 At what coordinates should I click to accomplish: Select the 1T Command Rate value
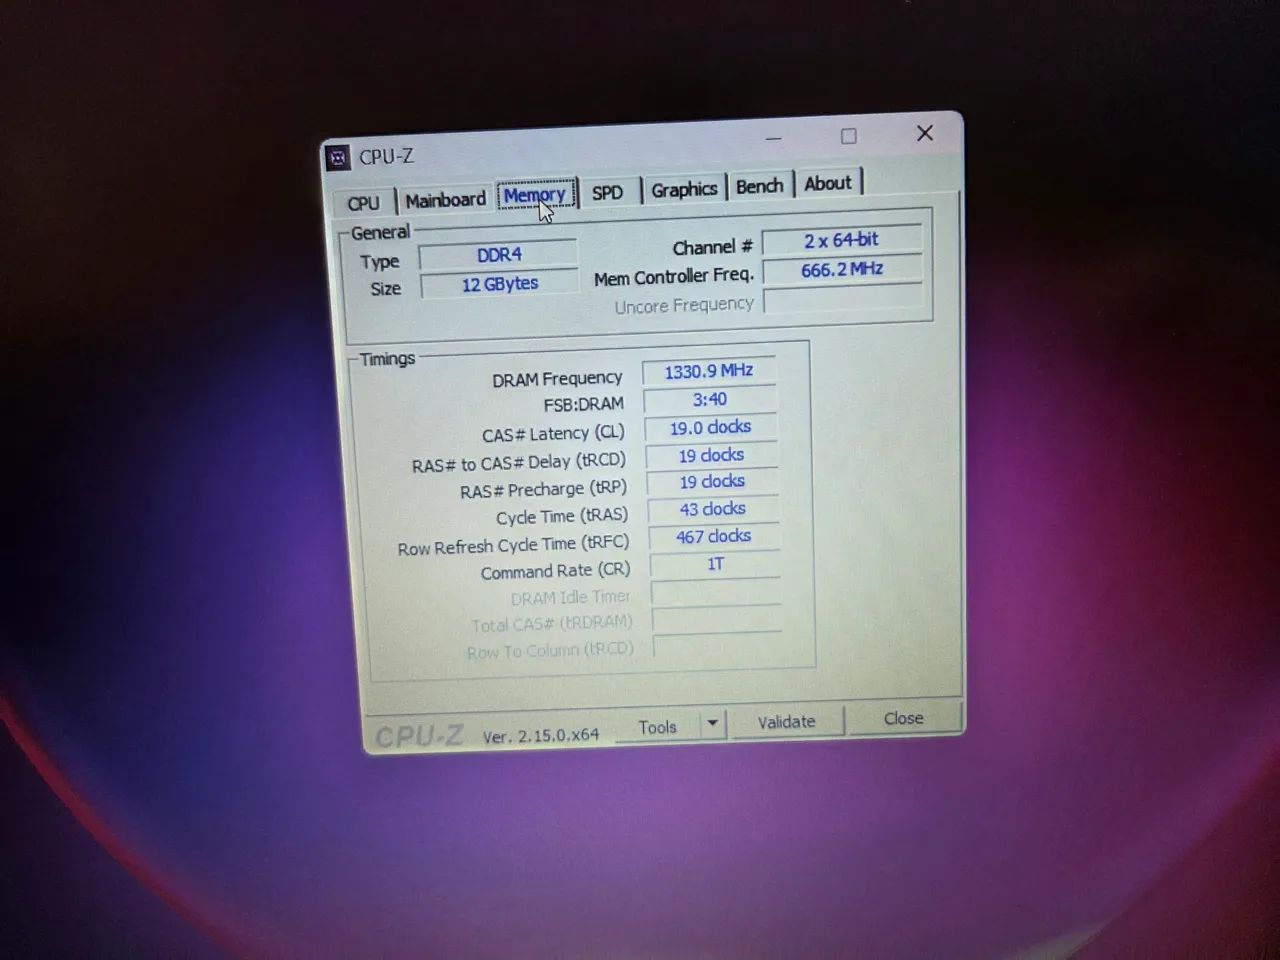tap(715, 564)
